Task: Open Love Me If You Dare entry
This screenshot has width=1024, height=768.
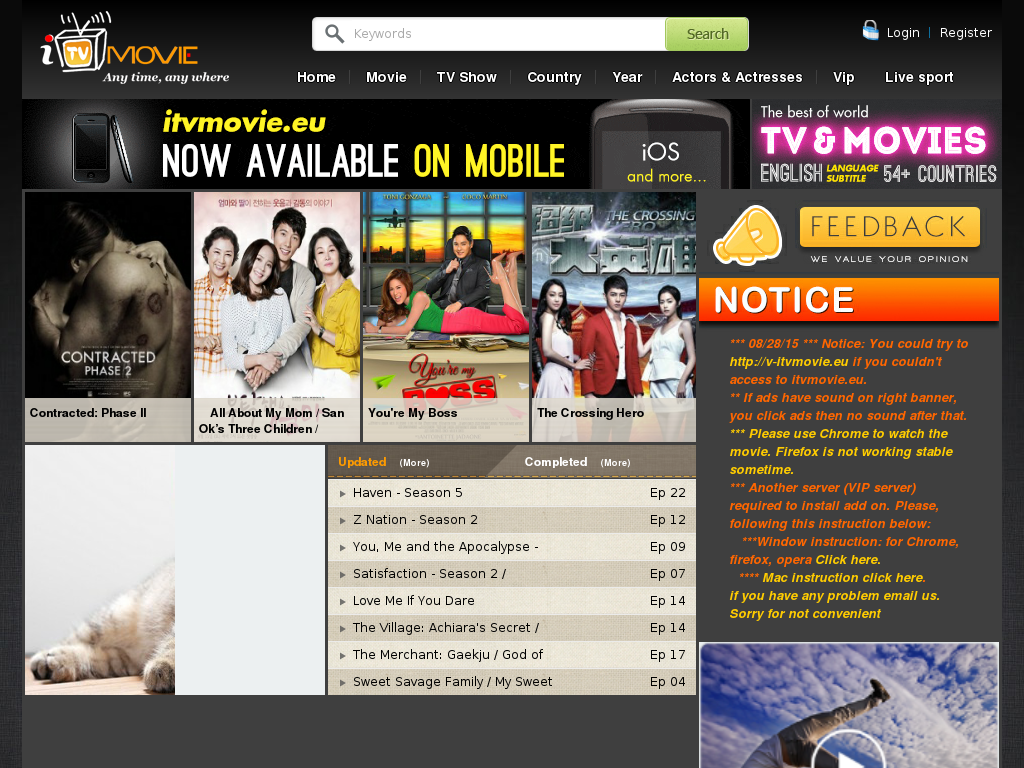Action: point(413,601)
